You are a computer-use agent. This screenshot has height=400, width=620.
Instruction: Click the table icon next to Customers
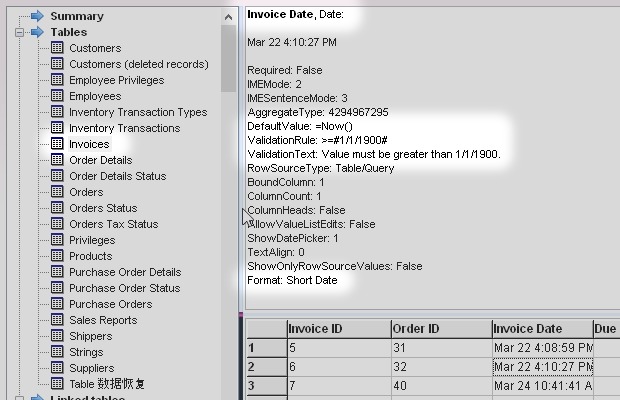click(57, 48)
